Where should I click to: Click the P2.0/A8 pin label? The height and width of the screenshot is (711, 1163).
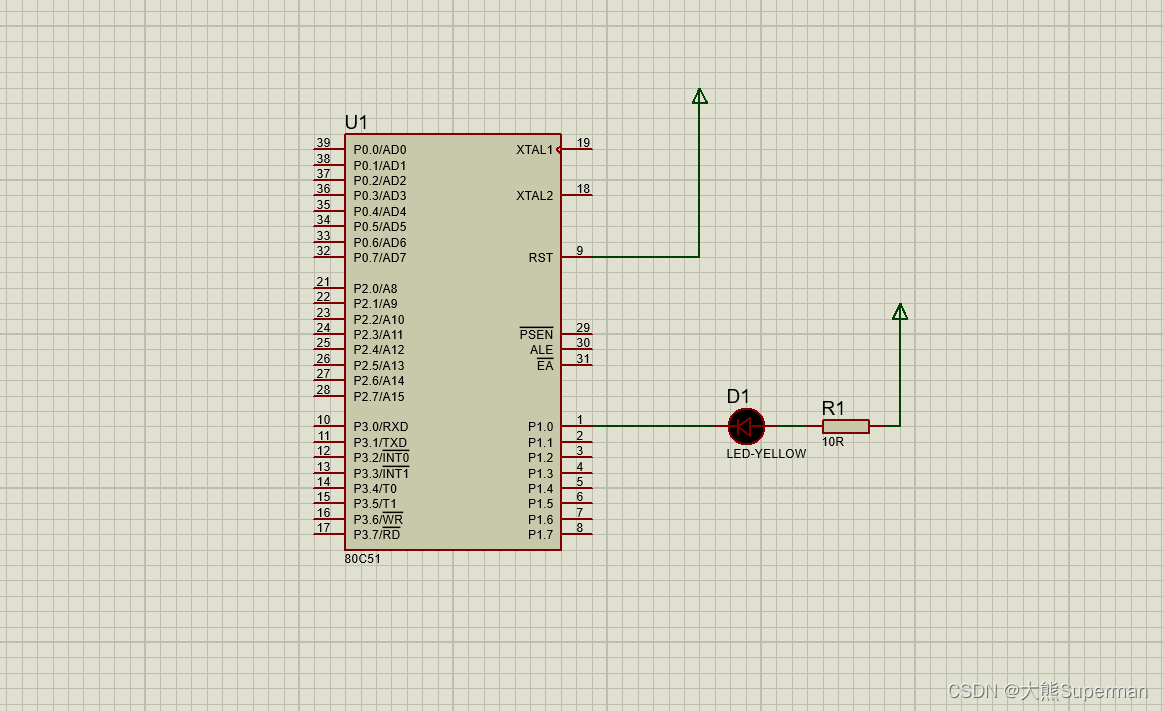pos(375,288)
